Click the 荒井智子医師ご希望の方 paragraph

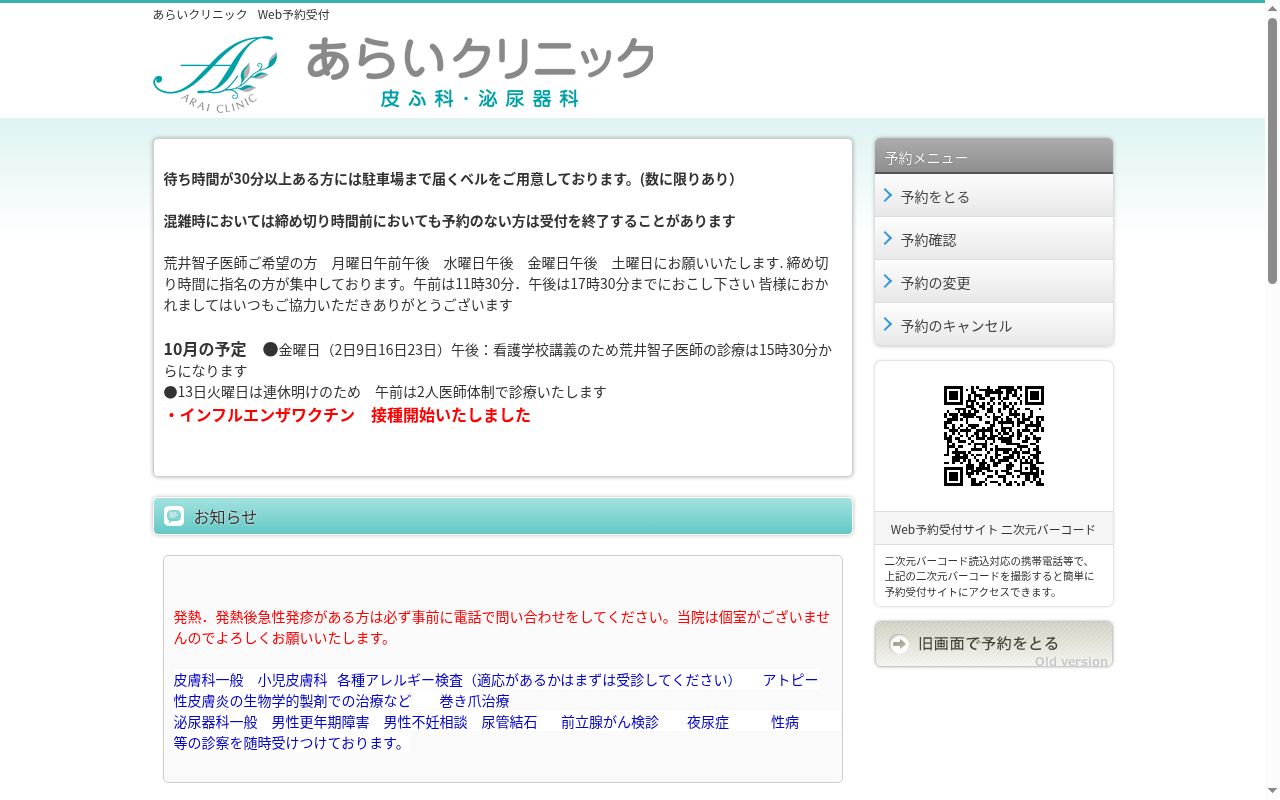pos(497,284)
